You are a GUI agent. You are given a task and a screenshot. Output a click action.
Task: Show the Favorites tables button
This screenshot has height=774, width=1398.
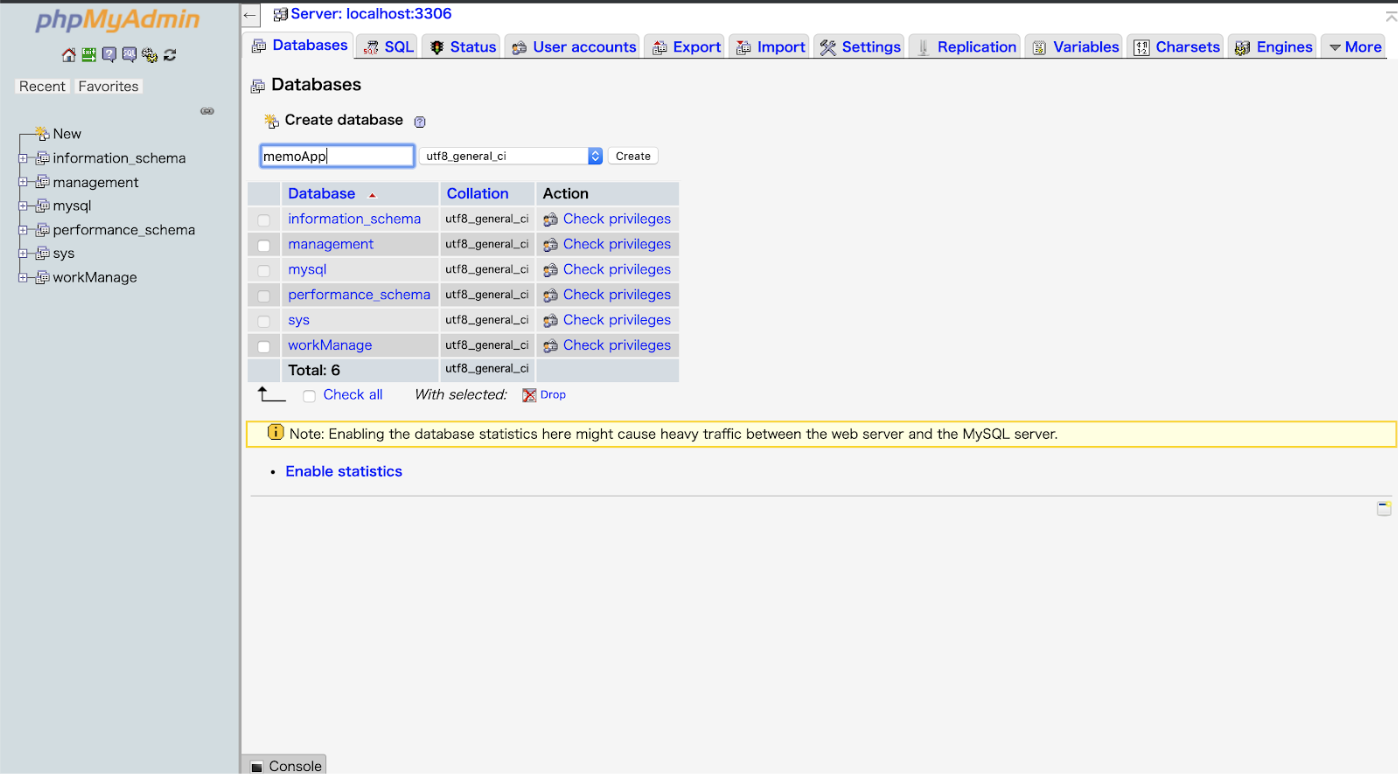coord(108,87)
